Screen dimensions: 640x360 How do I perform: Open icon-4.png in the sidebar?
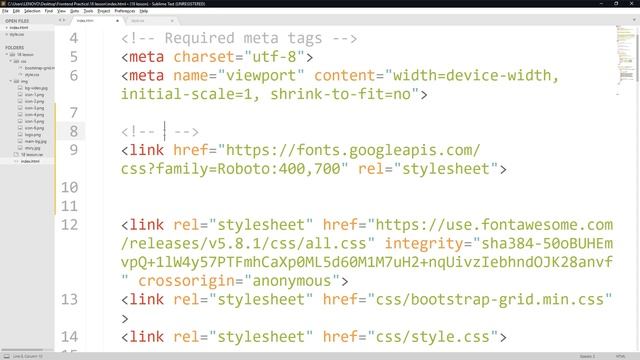pos(34,115)
